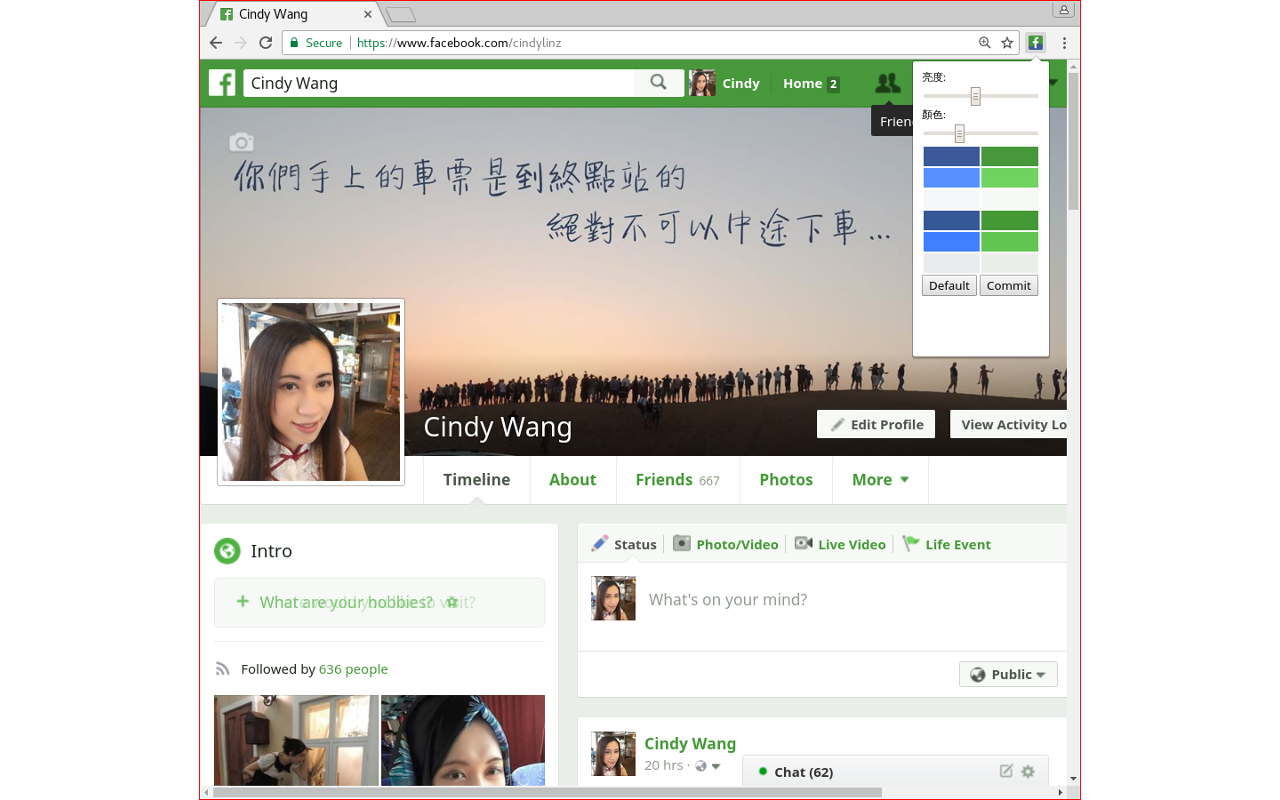1280x800 pixels.
Task: Click the browser Back arrow
Action: tap(216, 43)
